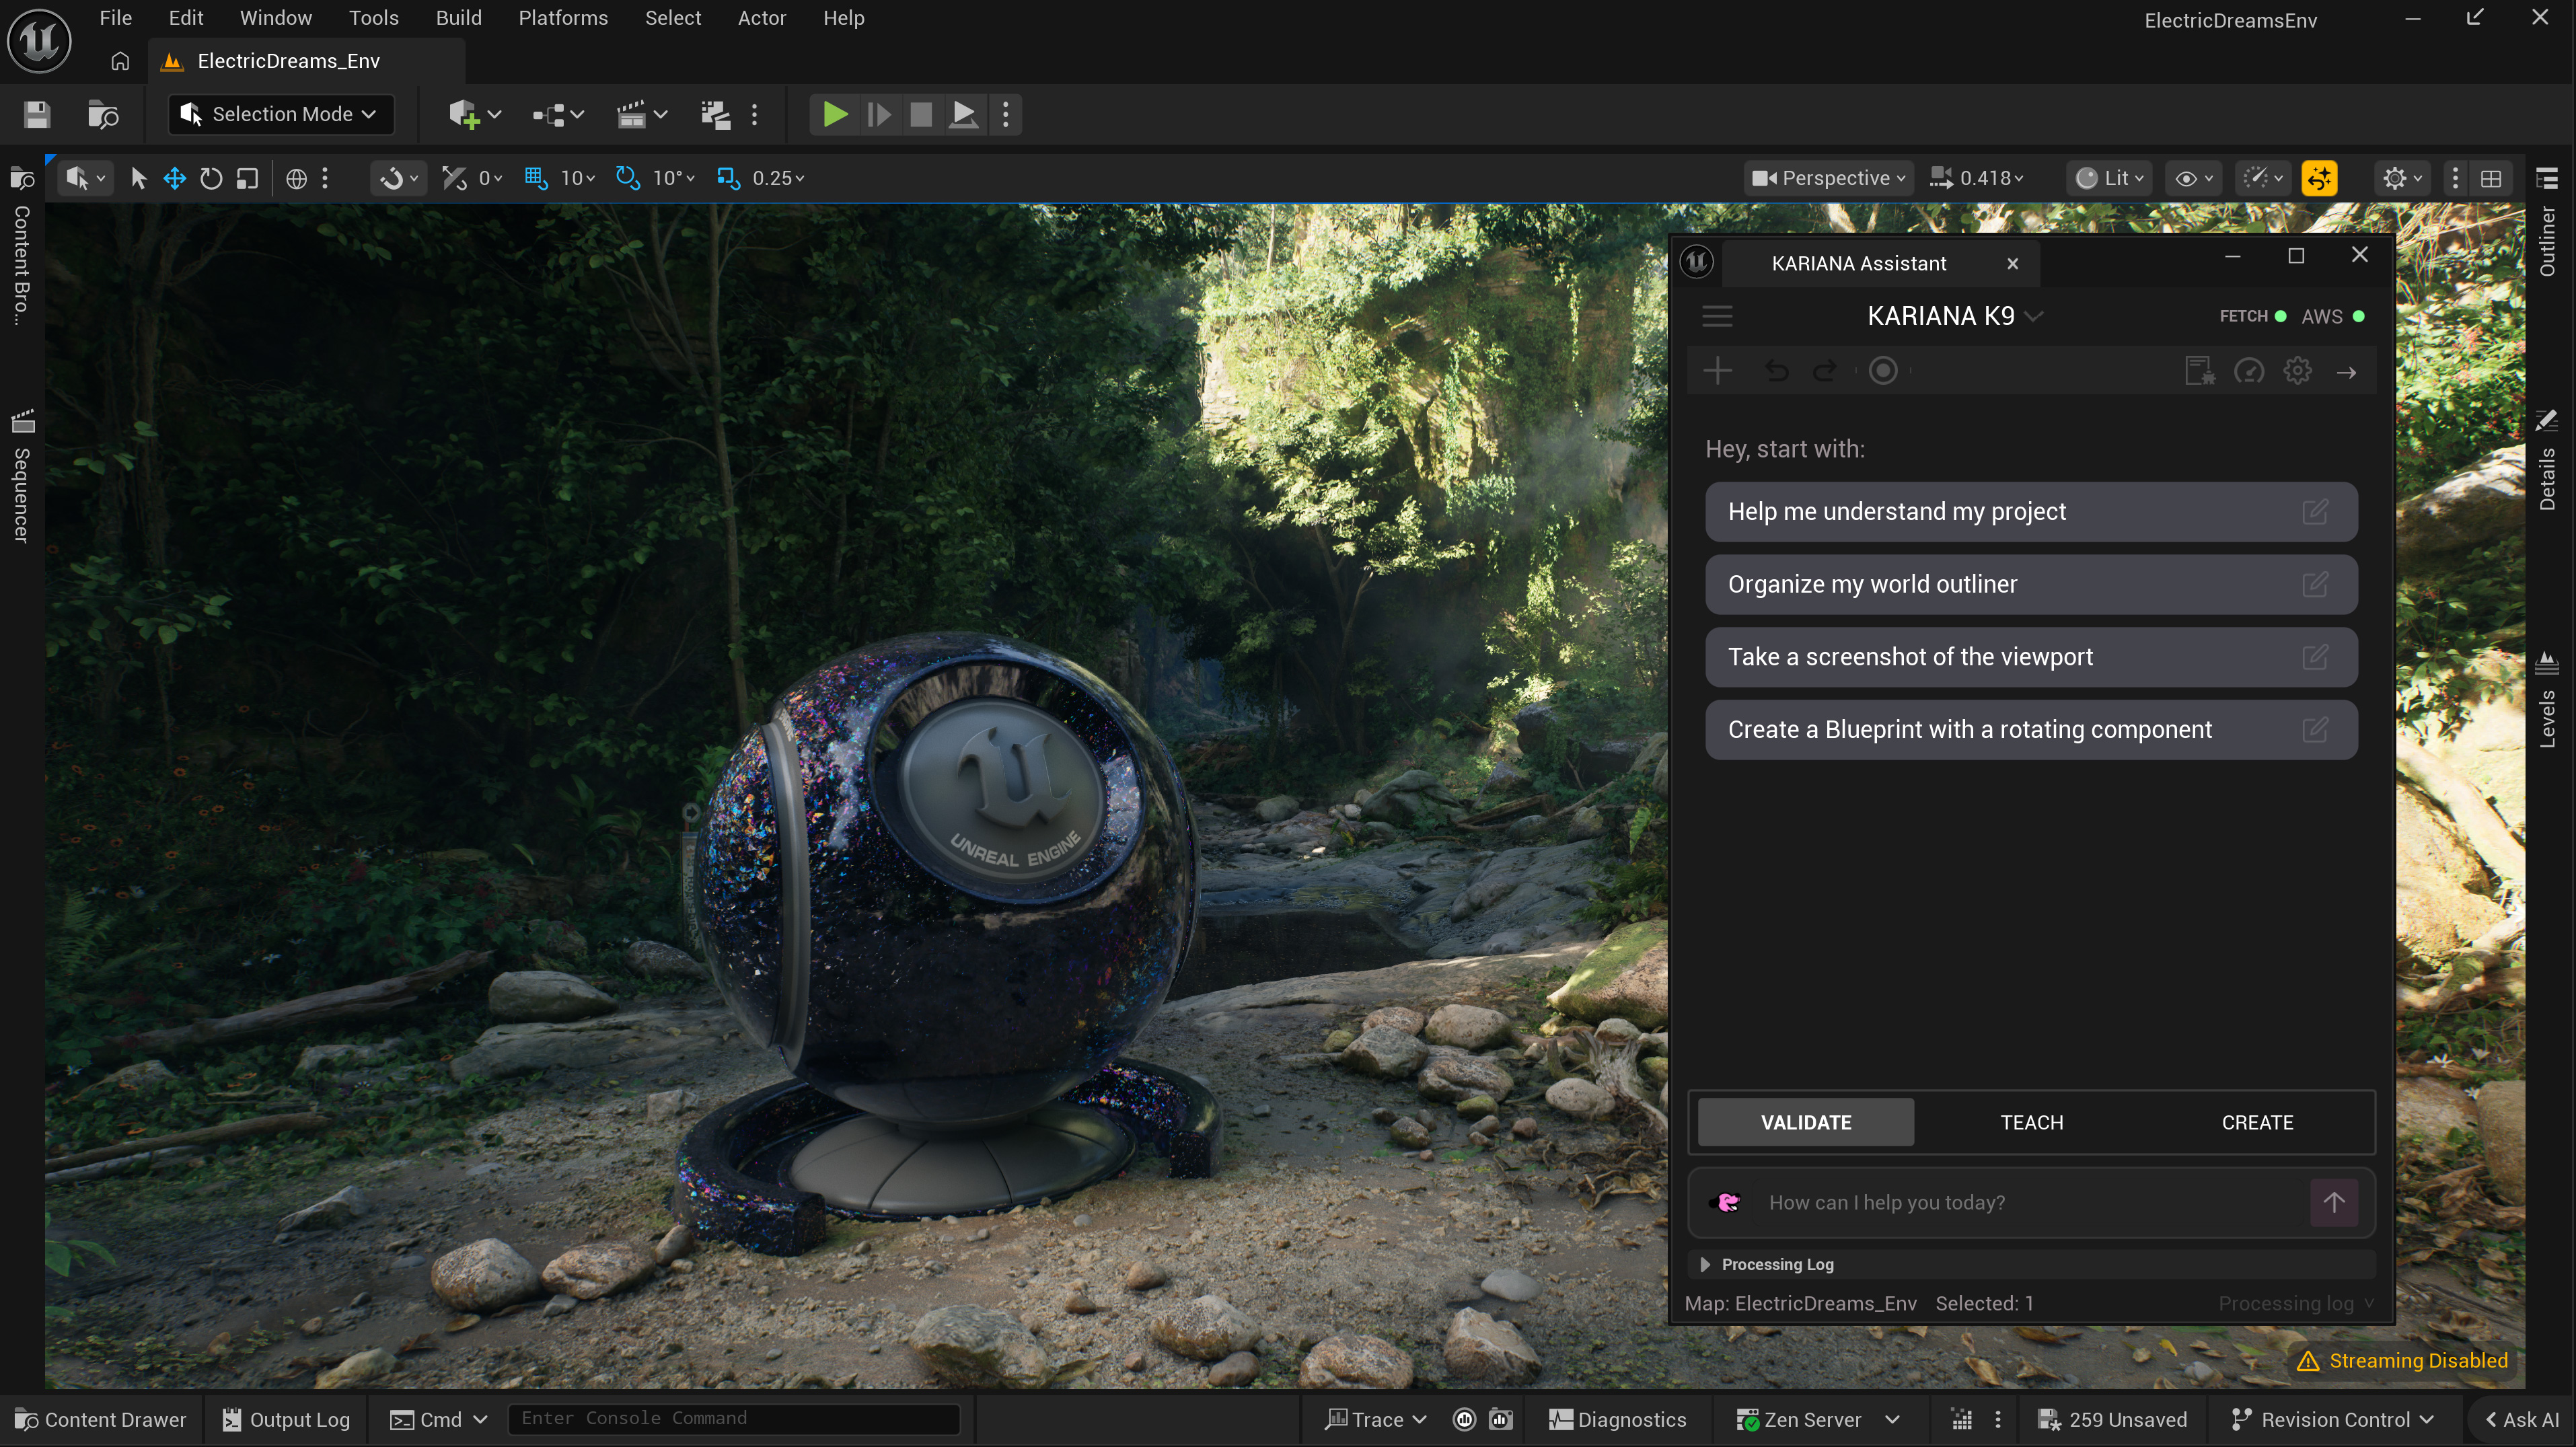This screenshot has width=2576, height=1447.
Task: Click the highlighted yellow viewport toolbar icon
Action: click(2318, 178)
